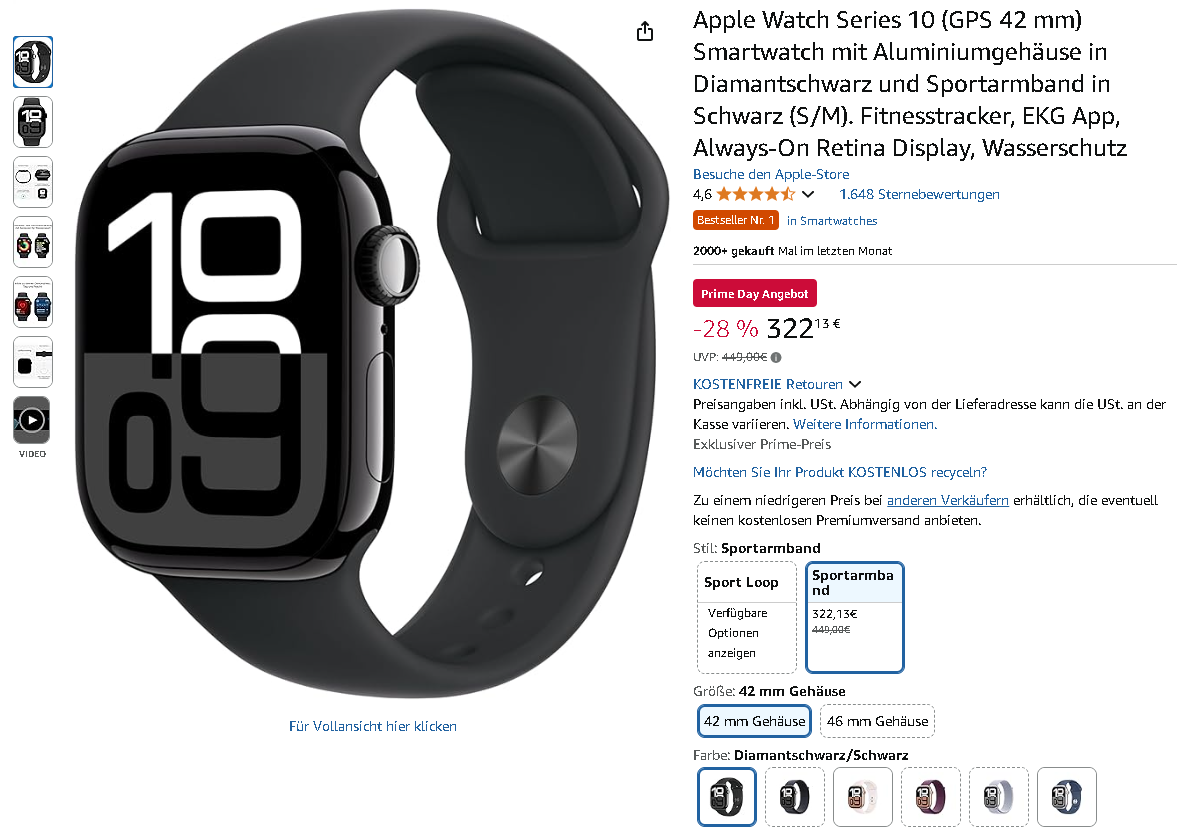Viewport: 1179px width, 834px height.
Task: Click the Bestseller Nr. 1 badge
Action: point(735,220)
